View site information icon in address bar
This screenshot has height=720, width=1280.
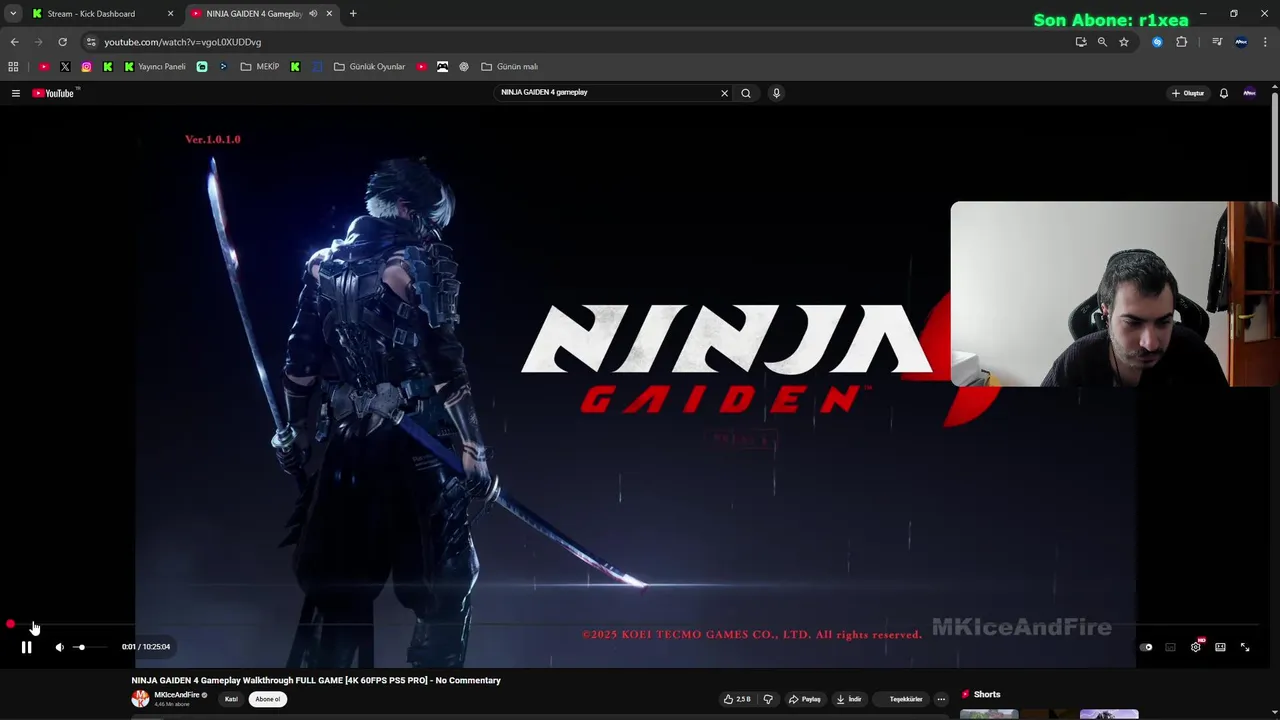(x=91, y=42)
